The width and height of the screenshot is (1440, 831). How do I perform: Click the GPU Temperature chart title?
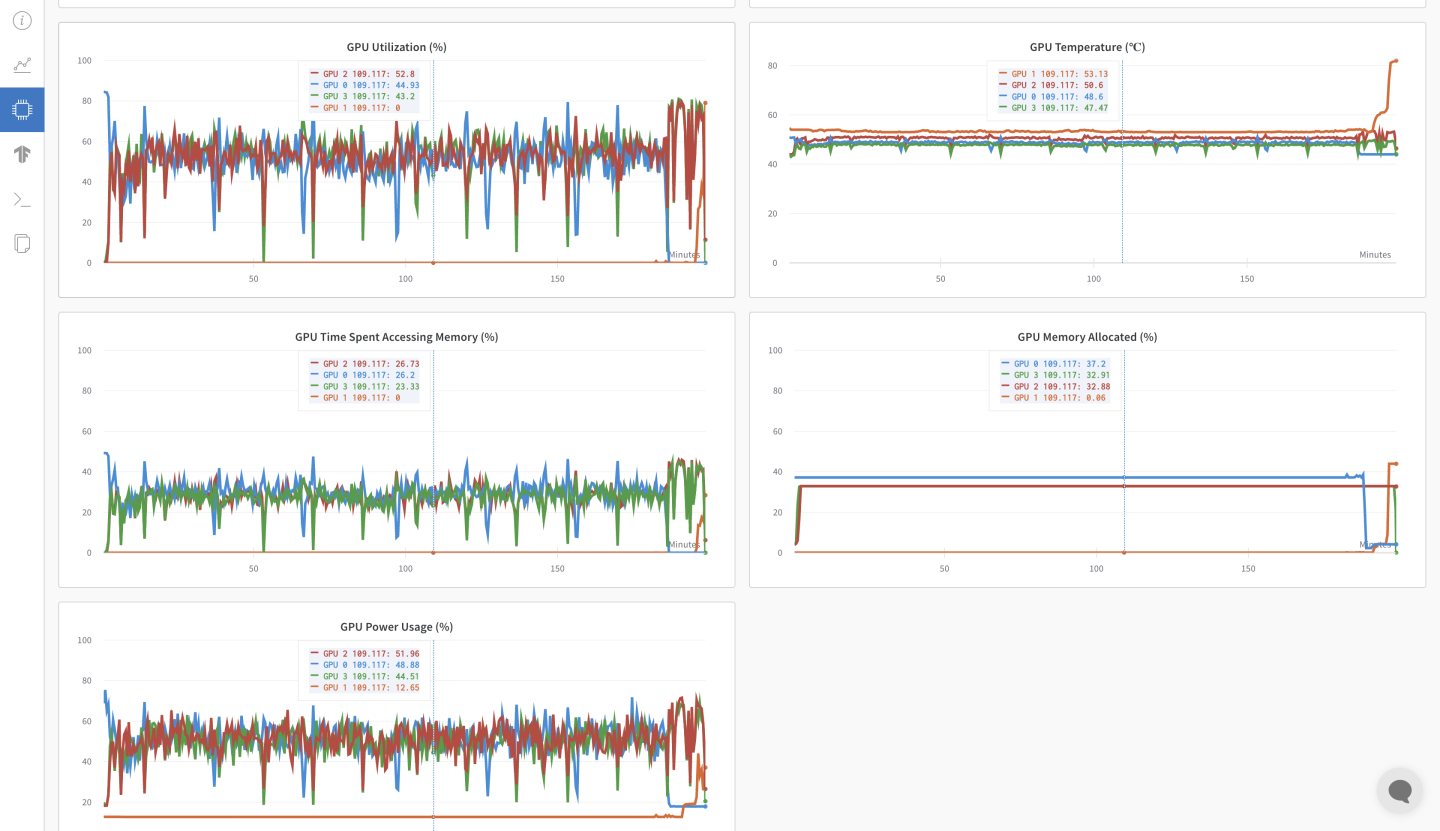[1086, 46]
